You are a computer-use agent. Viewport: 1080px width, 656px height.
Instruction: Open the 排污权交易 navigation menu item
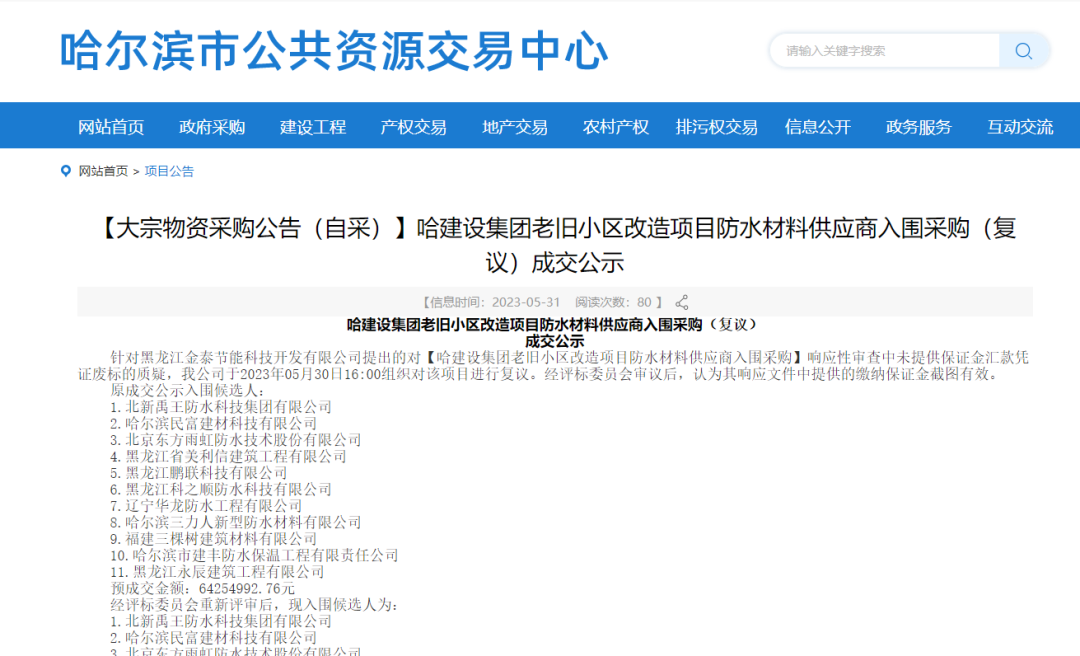pos(716,127)
